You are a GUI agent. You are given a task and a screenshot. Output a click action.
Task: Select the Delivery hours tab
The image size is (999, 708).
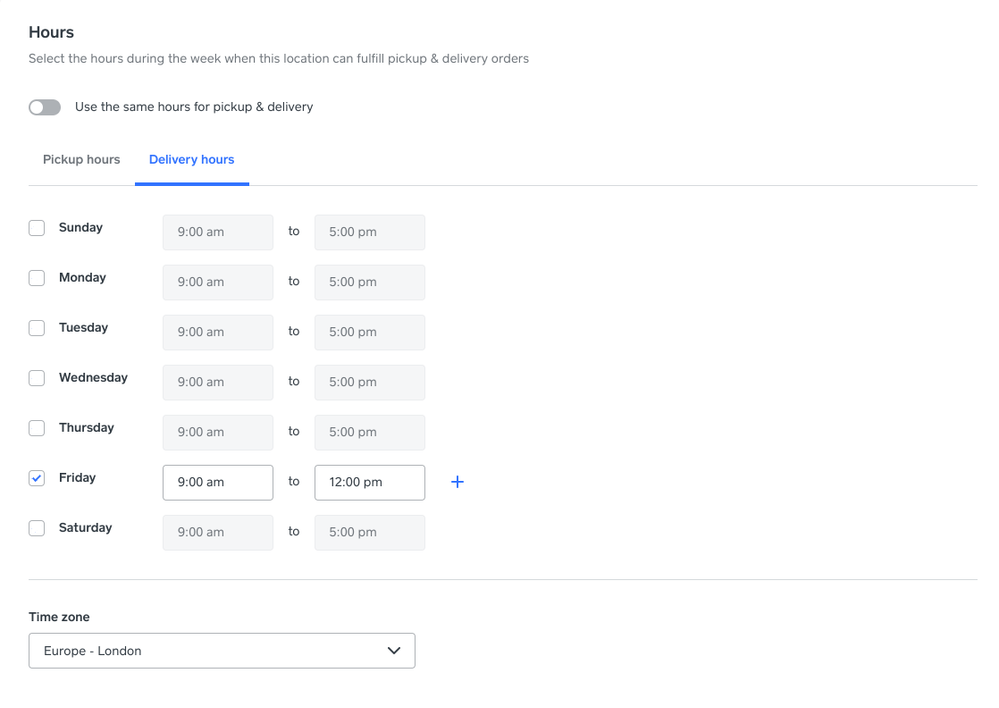(x=191, y=160)
